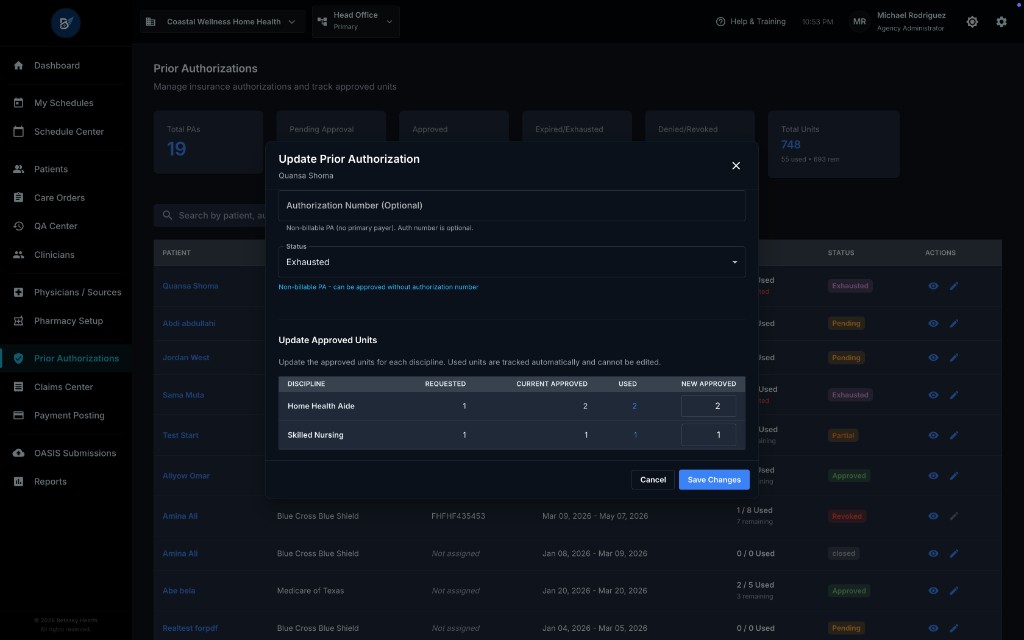Edit Realtest forpdf authorization pencil icon
Image resolution: width=1024 pixels, height=640 pixels.
[954, 628]
